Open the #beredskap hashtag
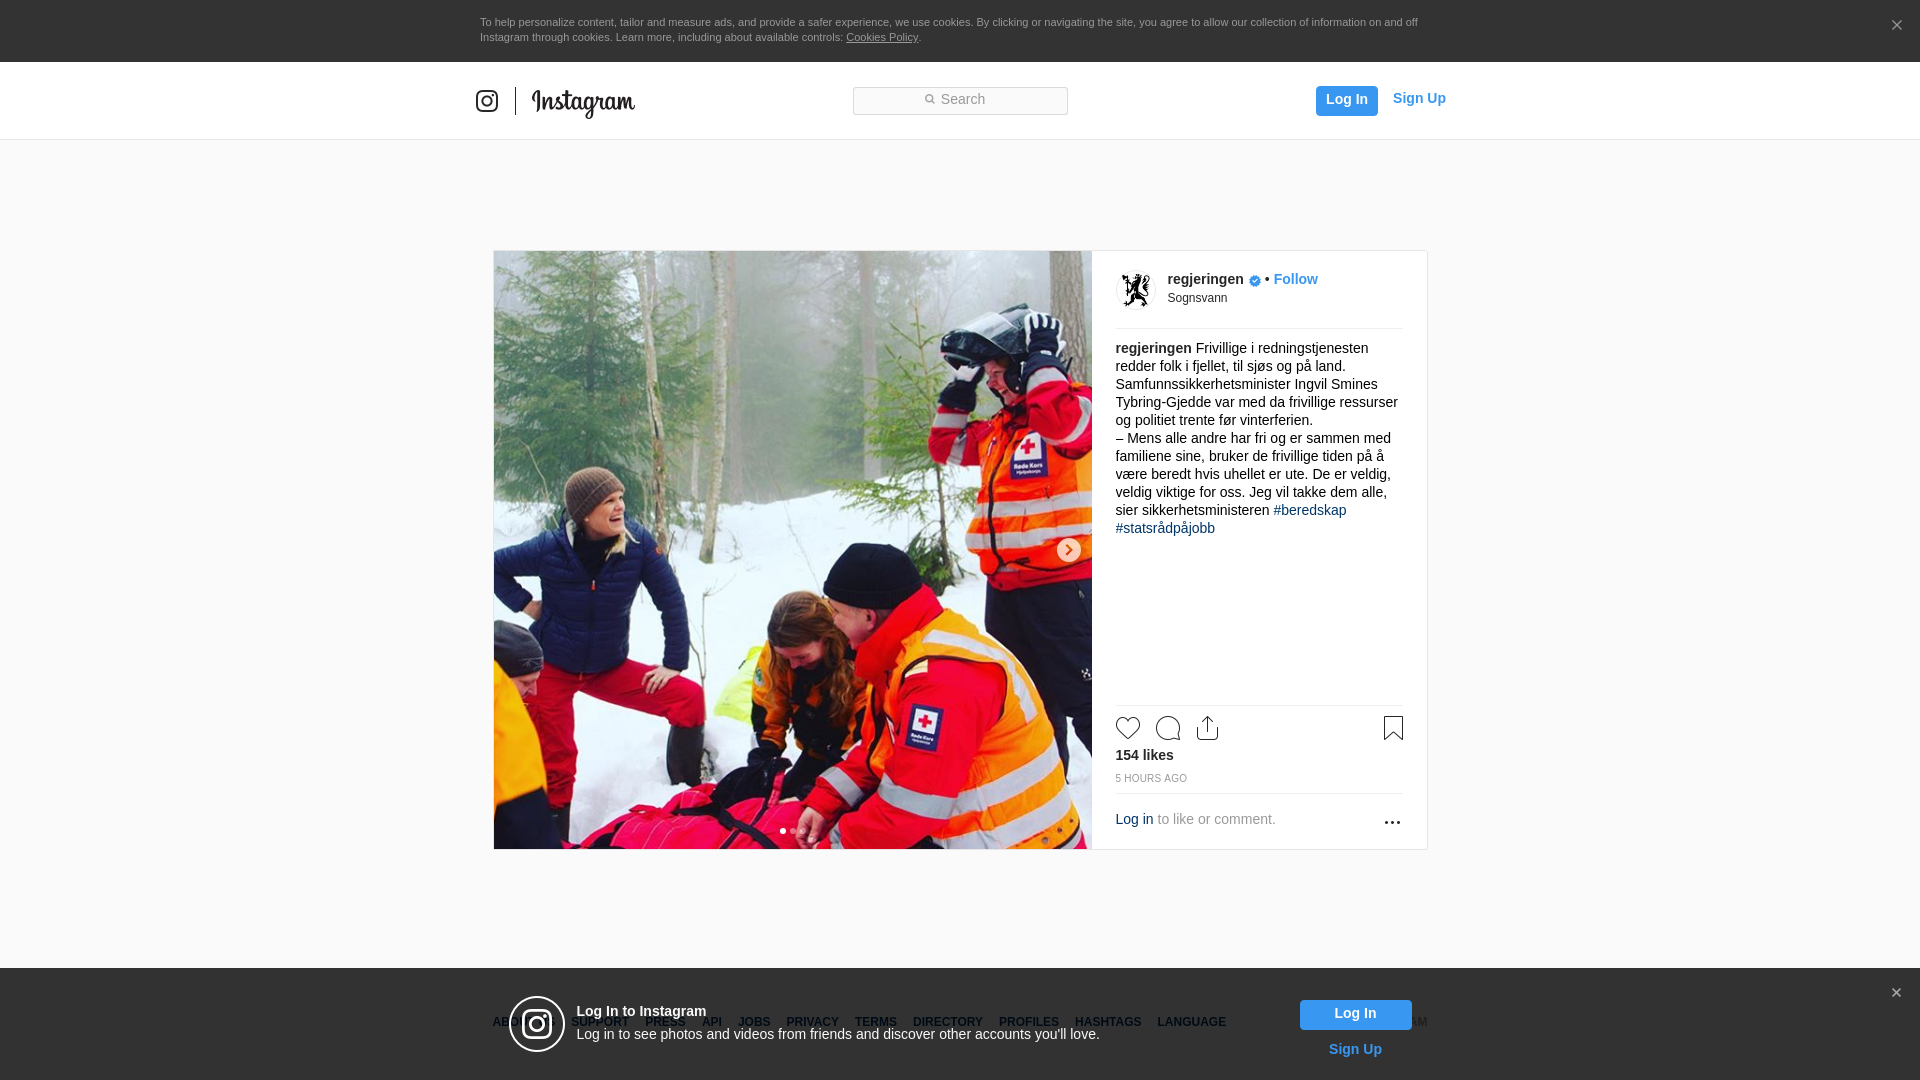Screen dimensions: 1920x1080 [x=1309, y=510]
